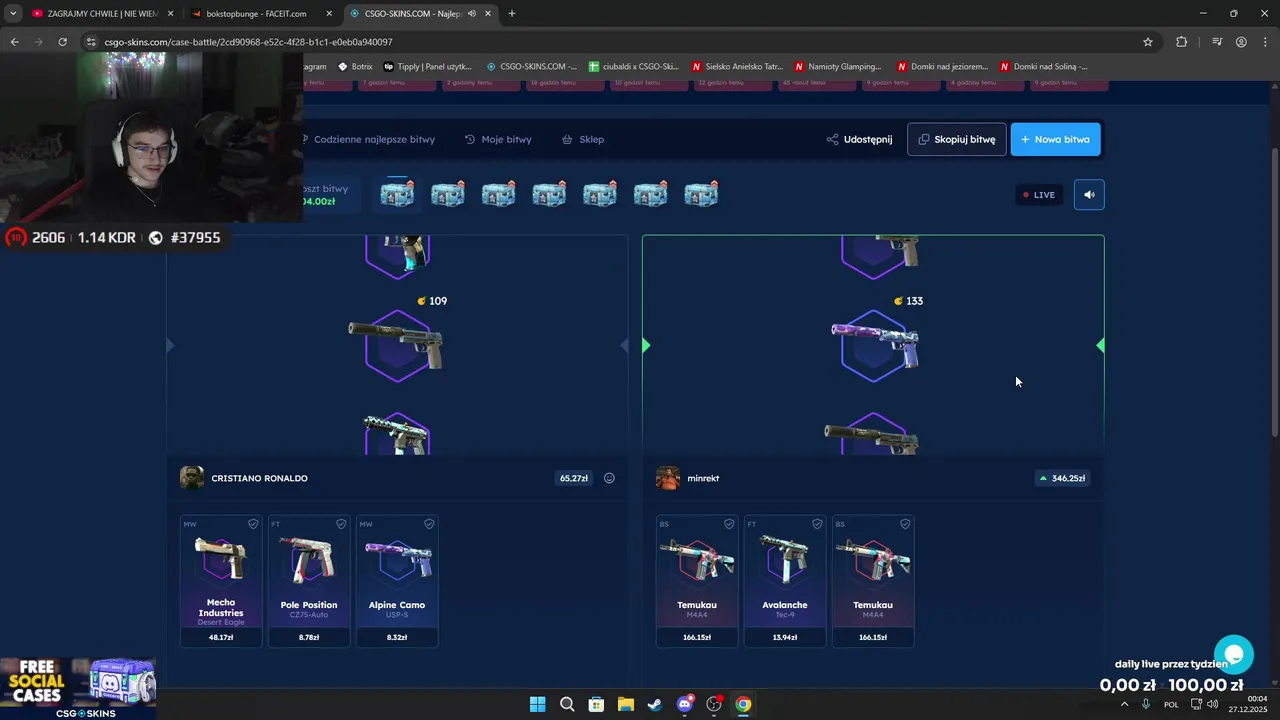Open File Explorer from the taskbar

click(x=625, y=704)
